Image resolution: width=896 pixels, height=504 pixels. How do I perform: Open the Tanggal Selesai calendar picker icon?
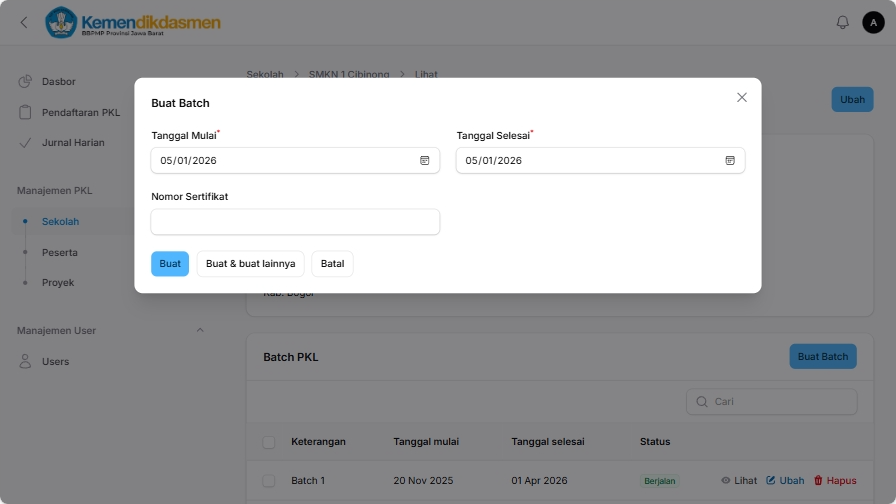tap(730, 160)
